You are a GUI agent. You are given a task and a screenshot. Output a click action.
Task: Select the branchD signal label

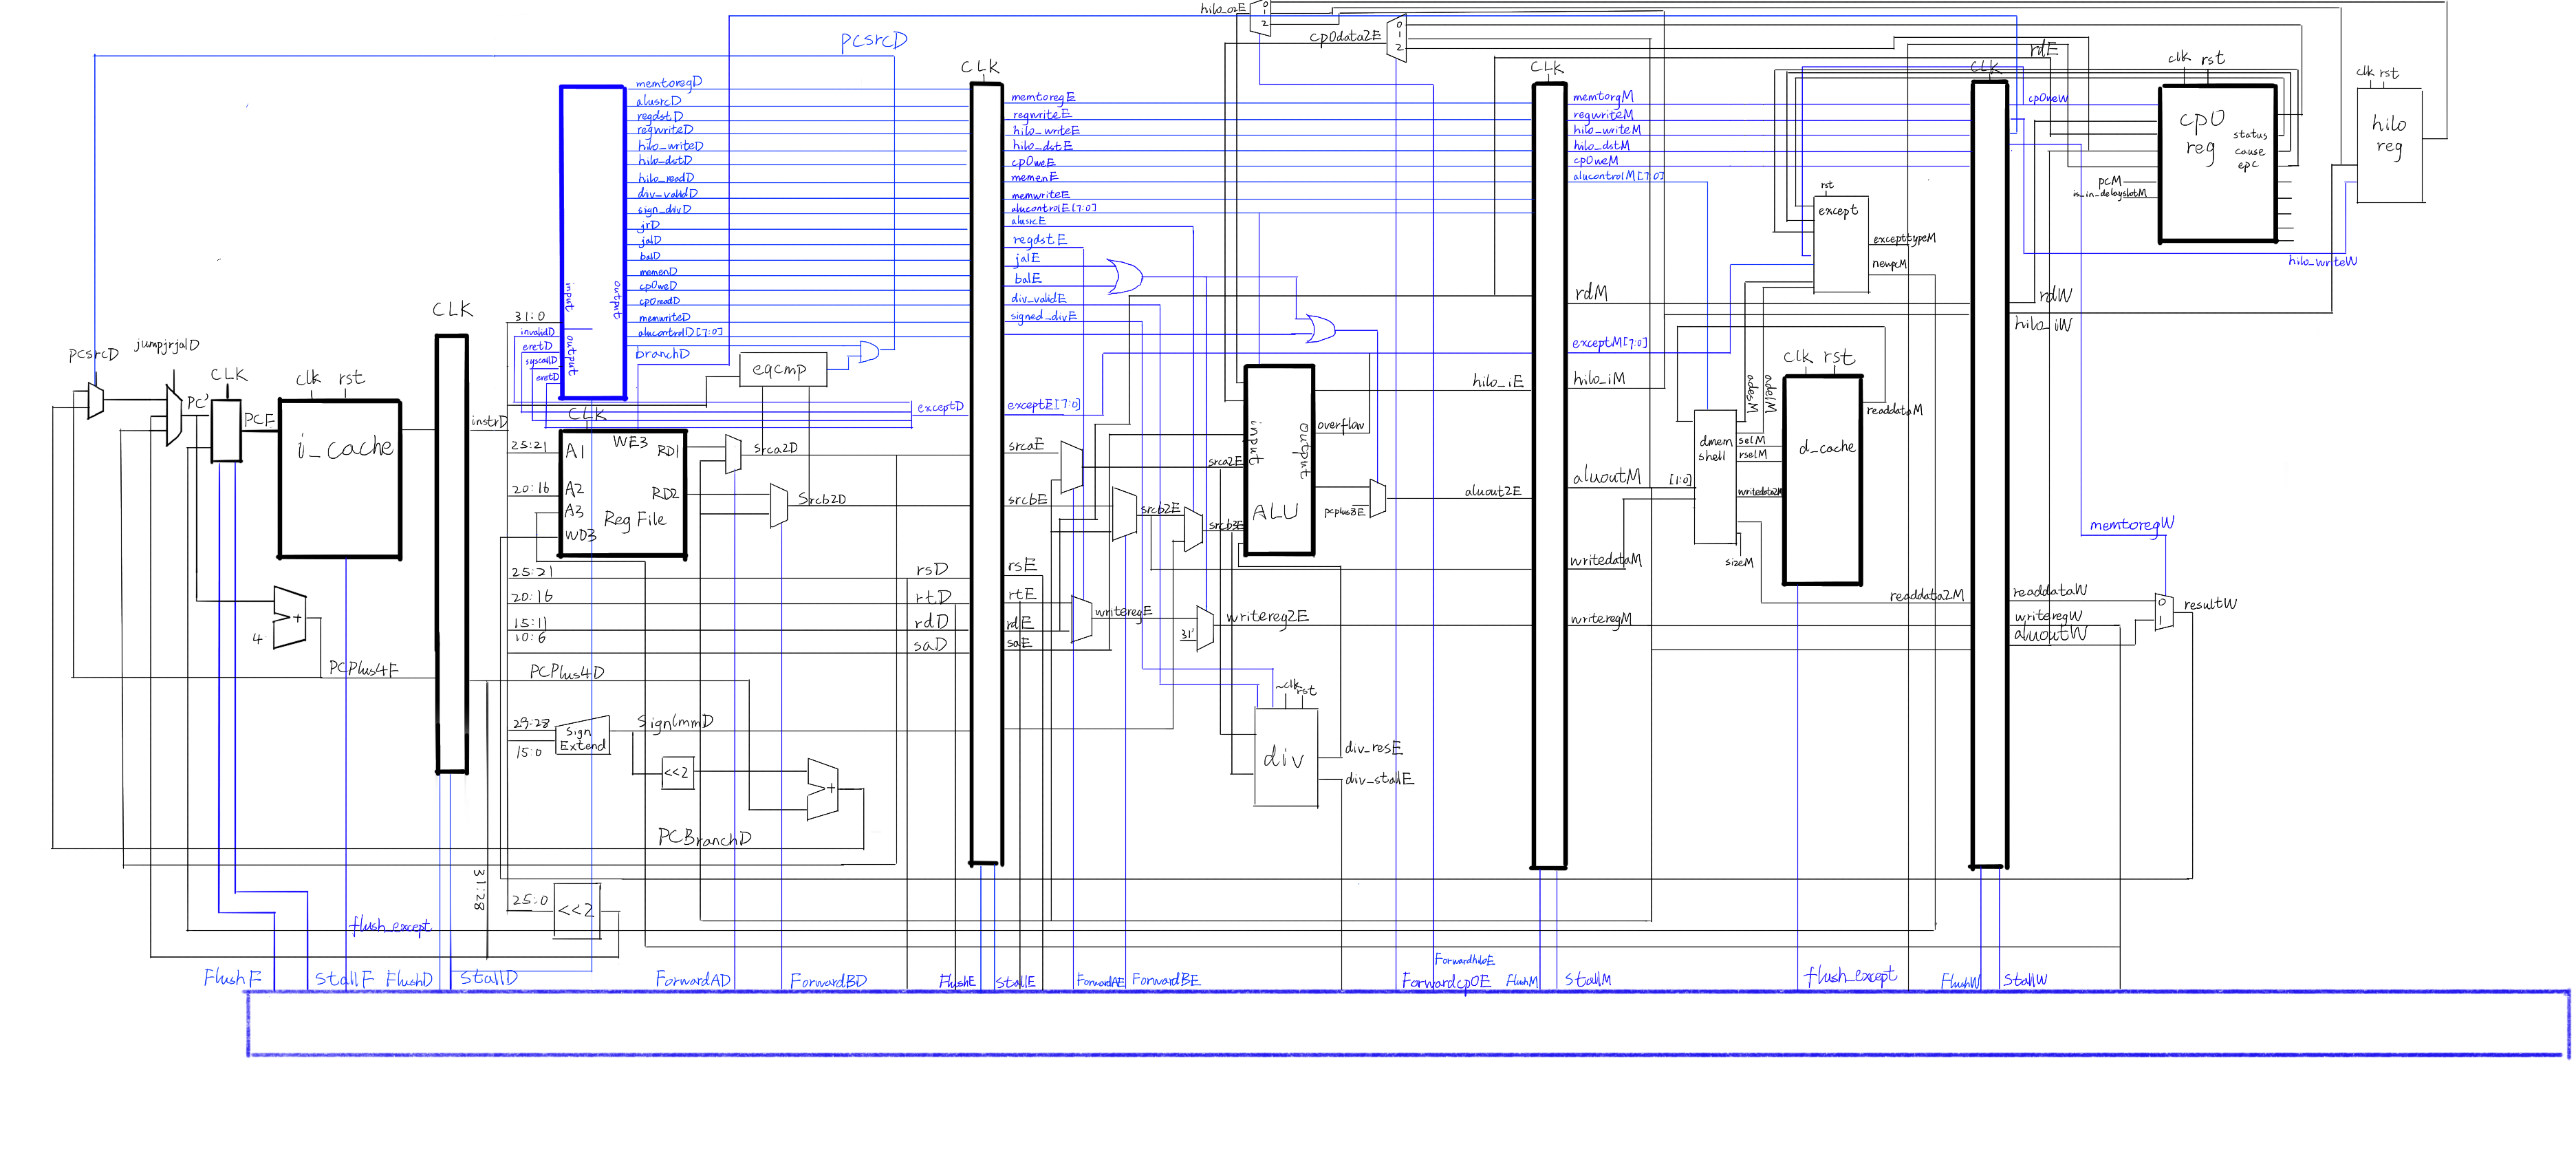tap(662, 354)
